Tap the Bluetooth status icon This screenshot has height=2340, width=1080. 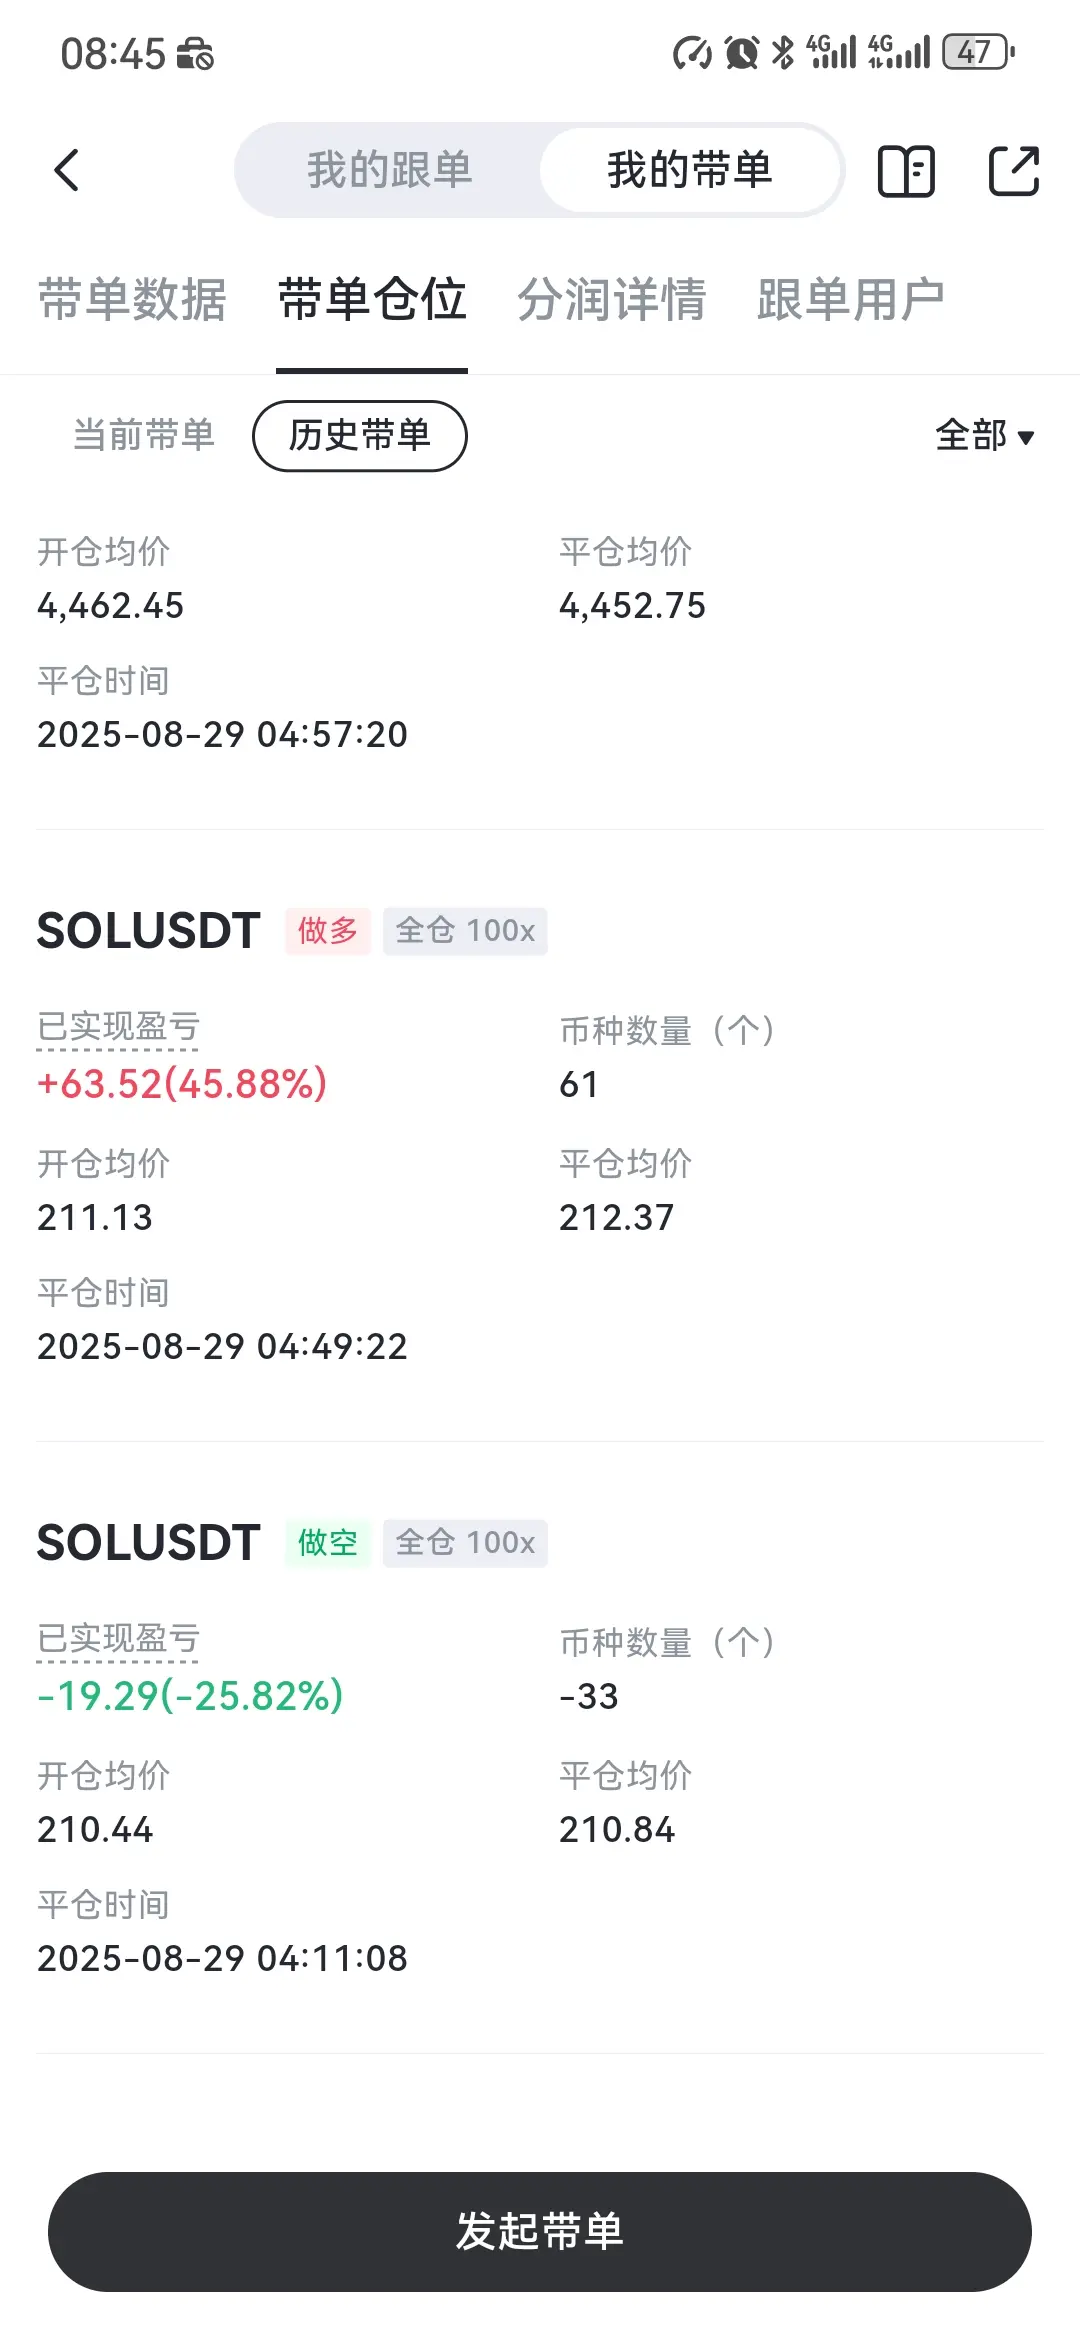click(x=783, y=52)
